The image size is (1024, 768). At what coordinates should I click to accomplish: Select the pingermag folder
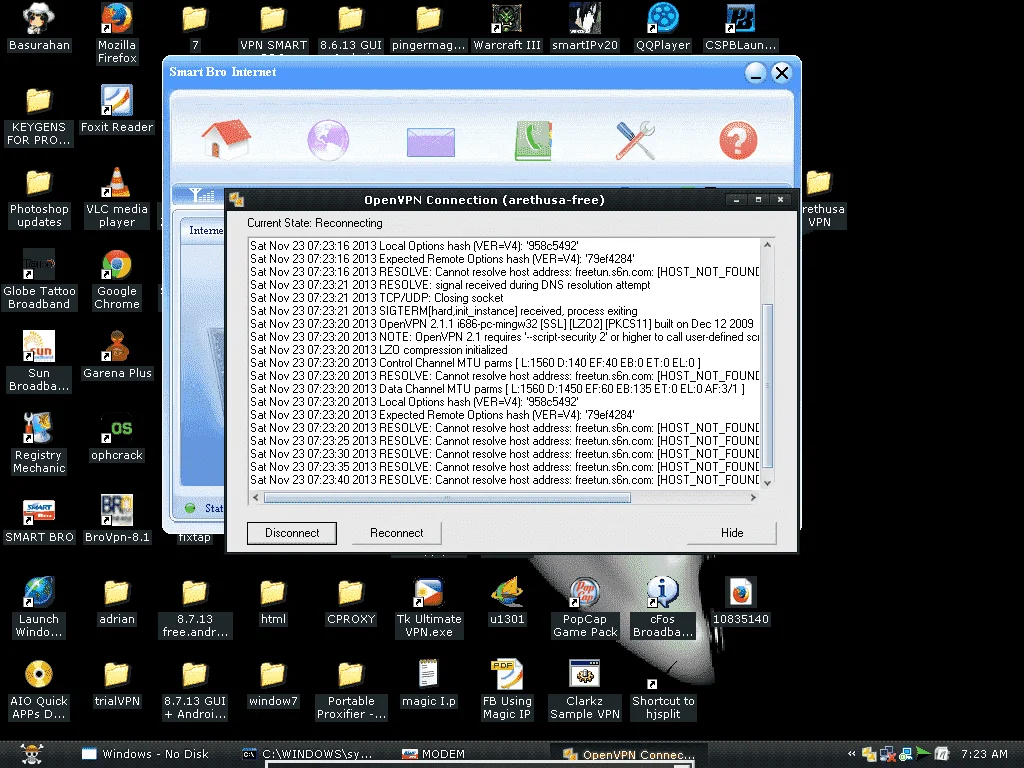point(429,27)
